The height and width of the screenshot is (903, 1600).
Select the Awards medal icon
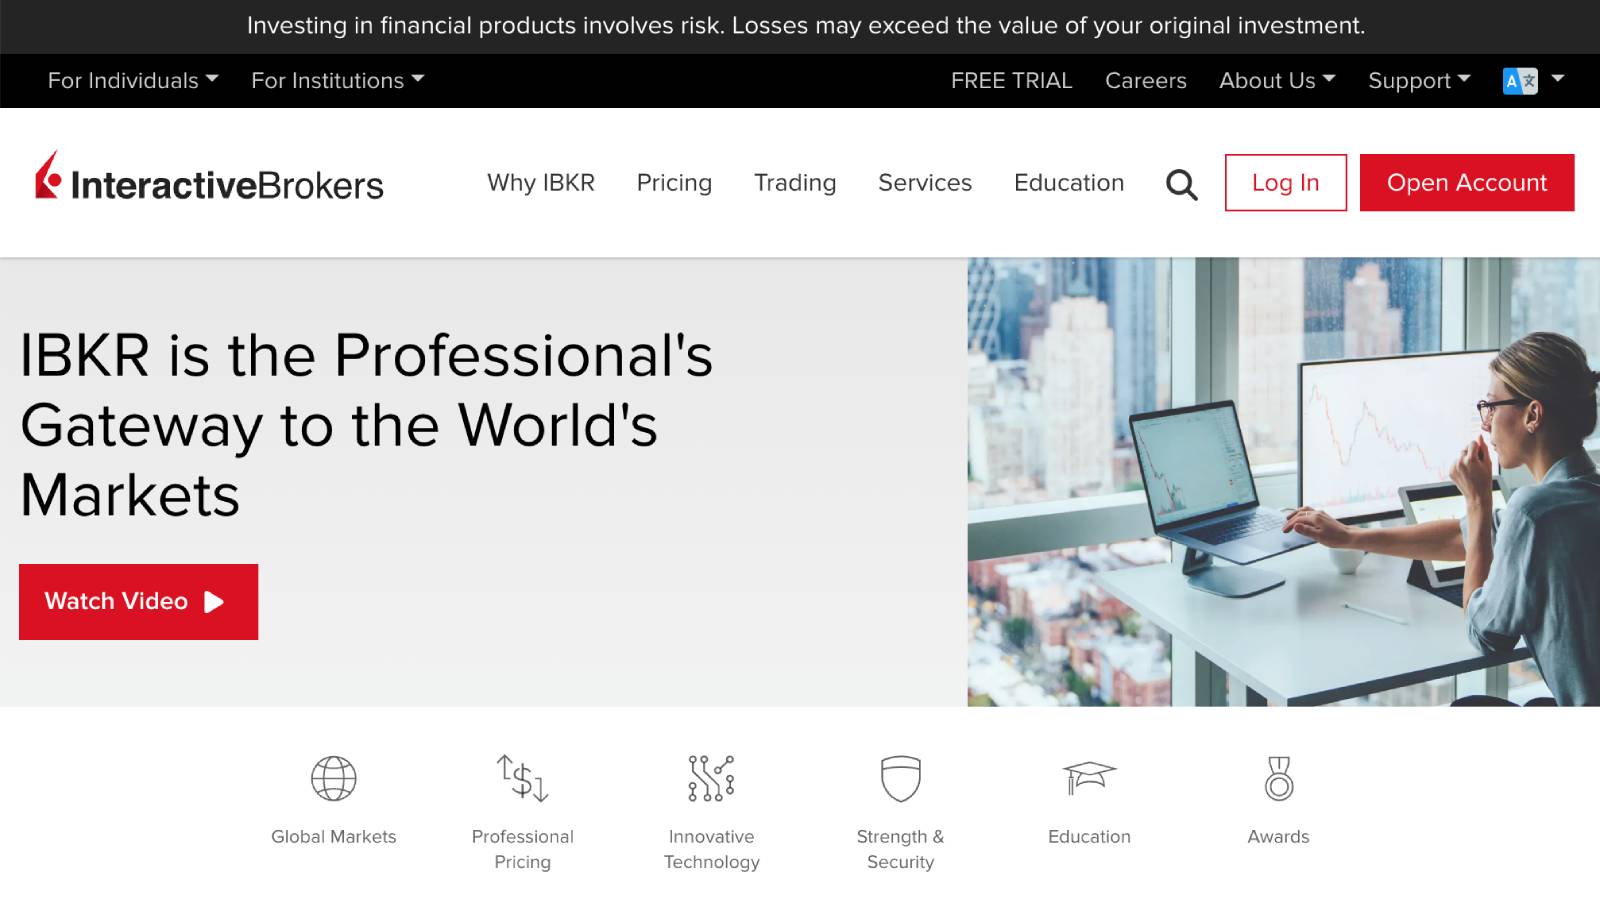1278,778
